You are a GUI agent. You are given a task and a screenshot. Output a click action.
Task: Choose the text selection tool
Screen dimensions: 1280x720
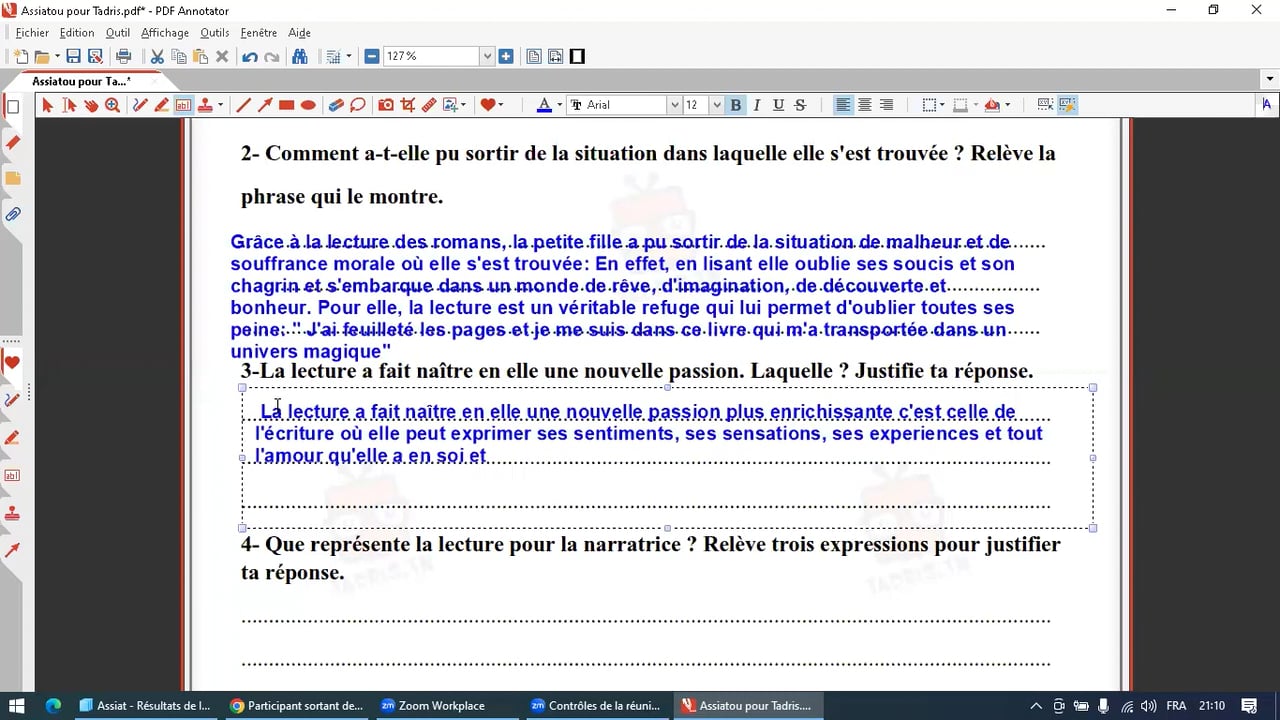(x=69, y=105)
